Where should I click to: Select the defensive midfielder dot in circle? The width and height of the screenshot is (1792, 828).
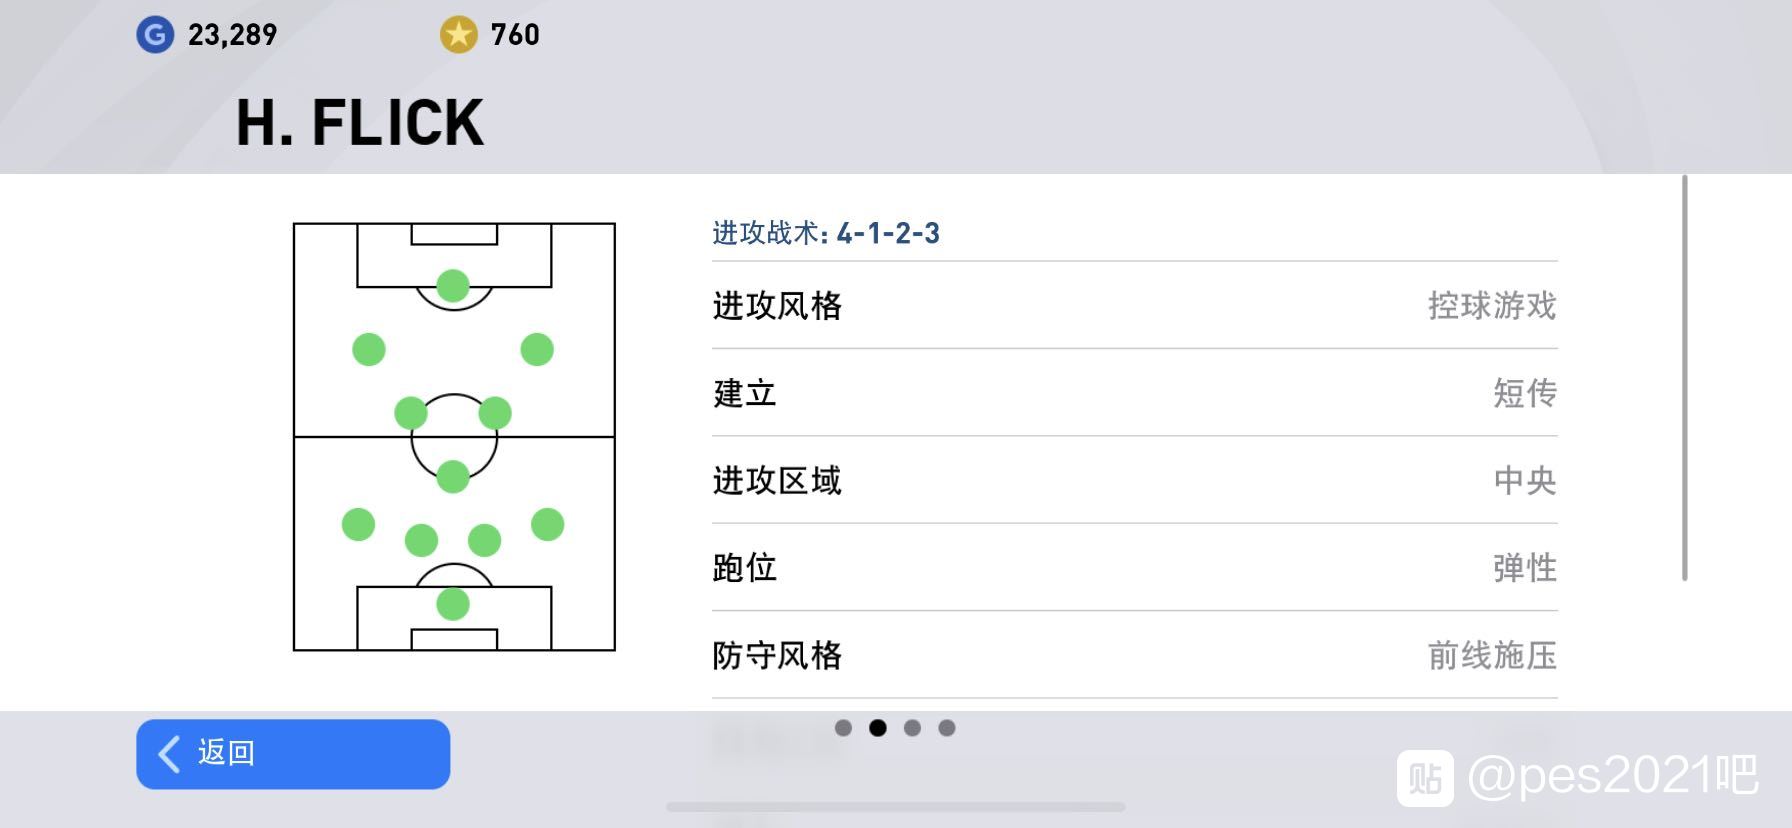pyautogui.click(x=453, y=477)
